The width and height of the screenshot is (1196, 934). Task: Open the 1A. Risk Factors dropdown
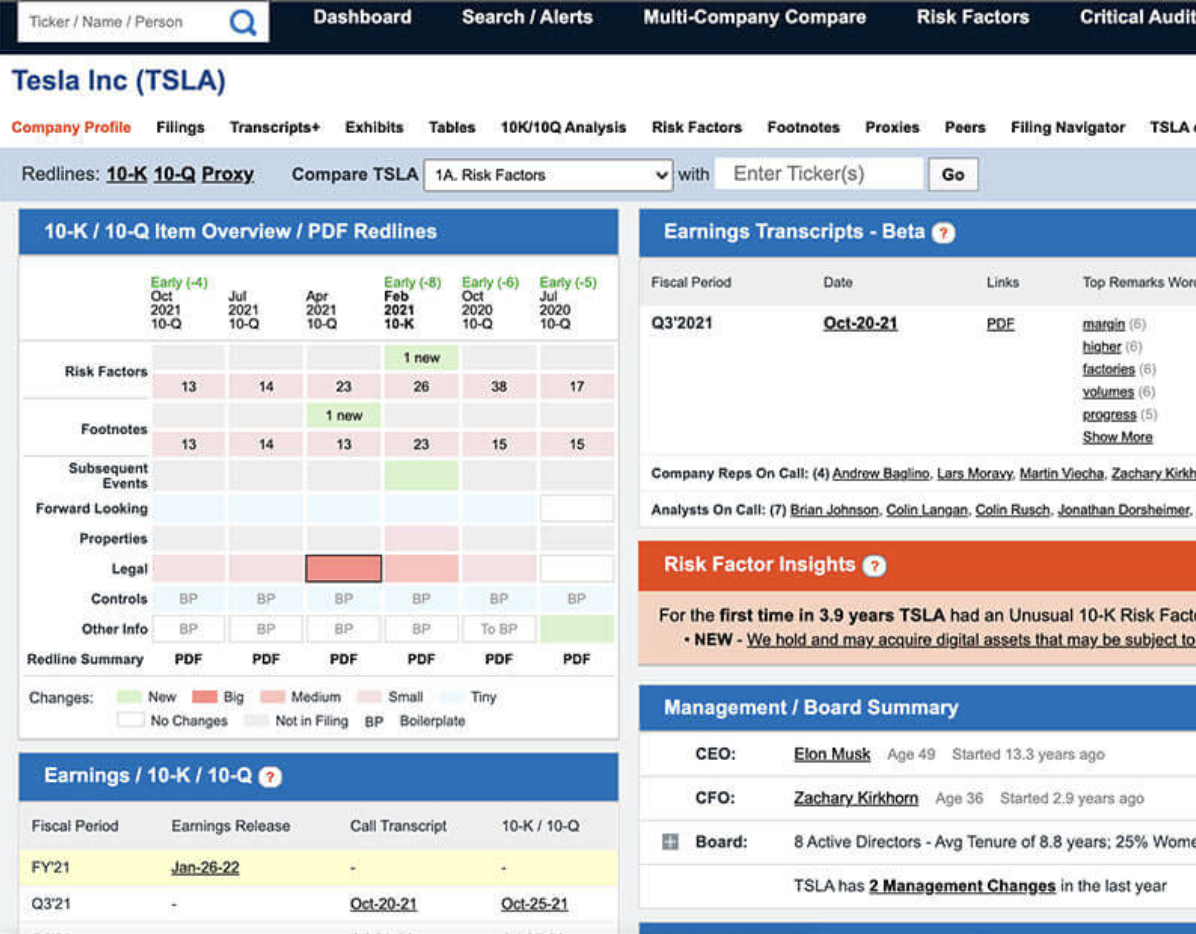pyautogui.click(x=548, y=175)
